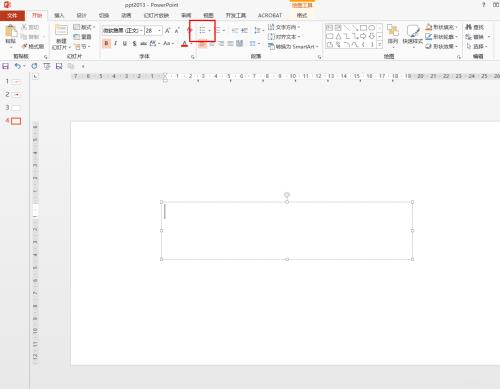Click the Save icon in the quick access bar
This screenshot has width=500, height=389.
click(5, 66)
